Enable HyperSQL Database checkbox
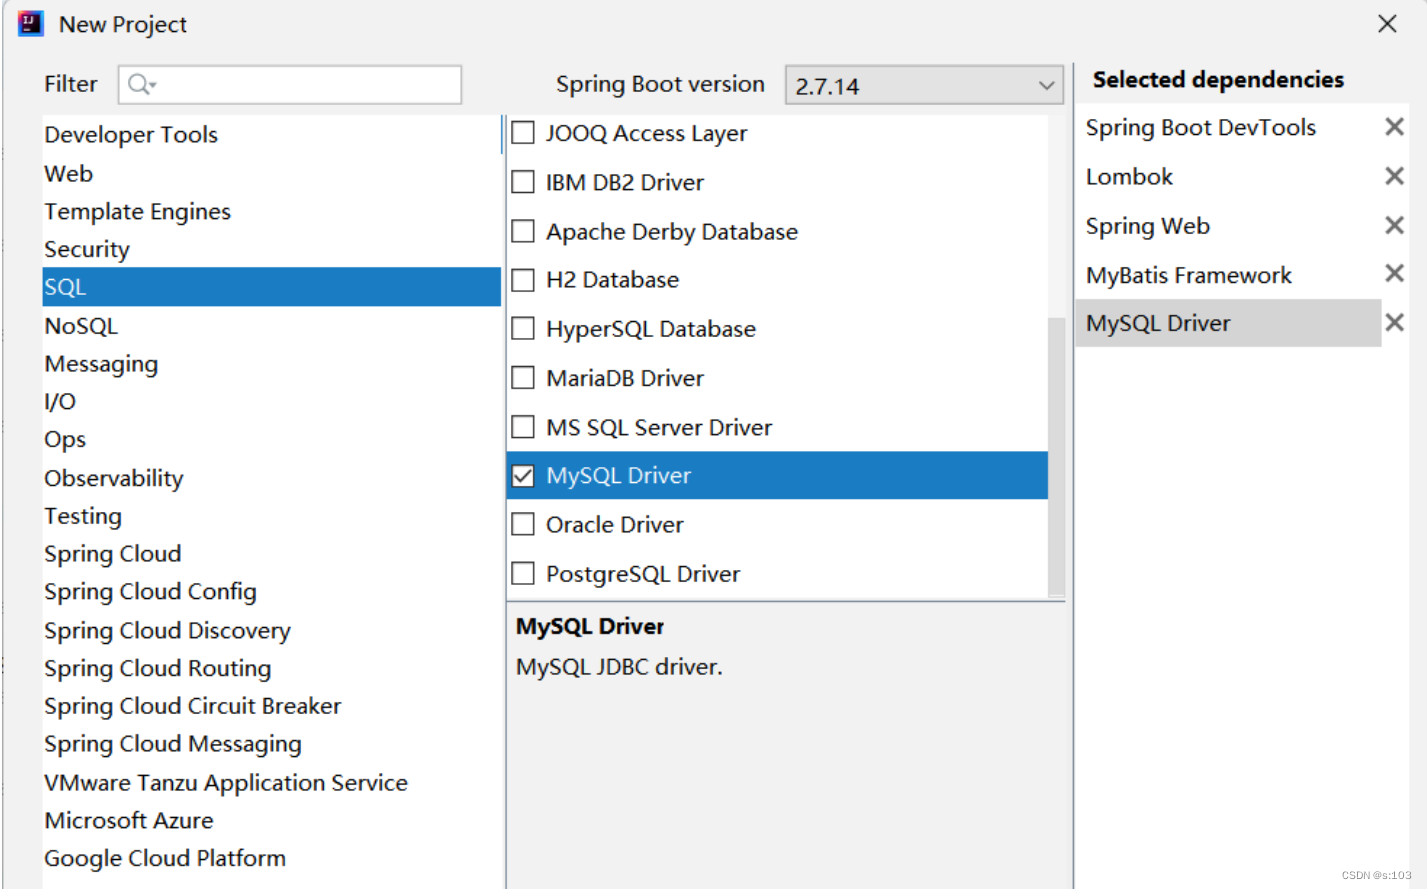 tap(523, 329)
